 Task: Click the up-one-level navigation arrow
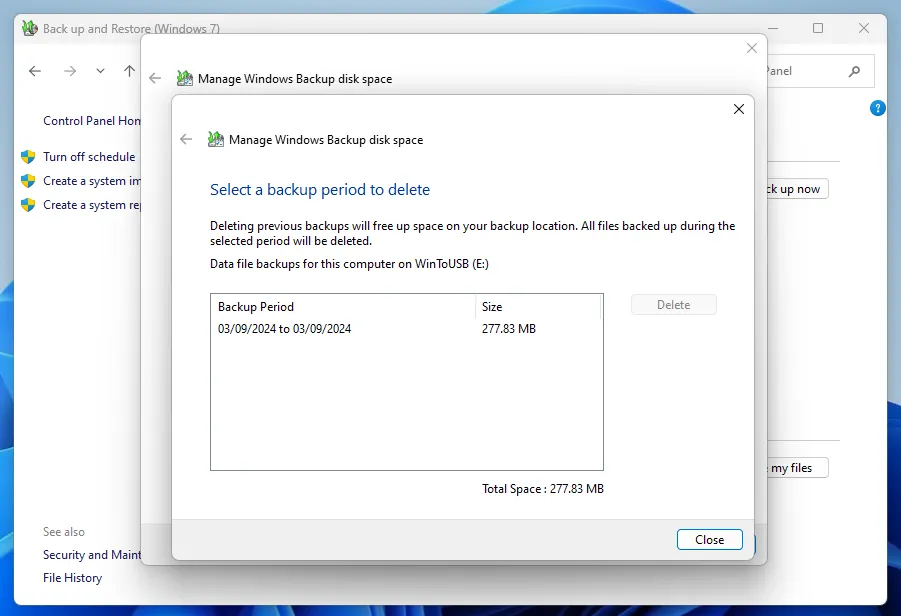(130, 71)
